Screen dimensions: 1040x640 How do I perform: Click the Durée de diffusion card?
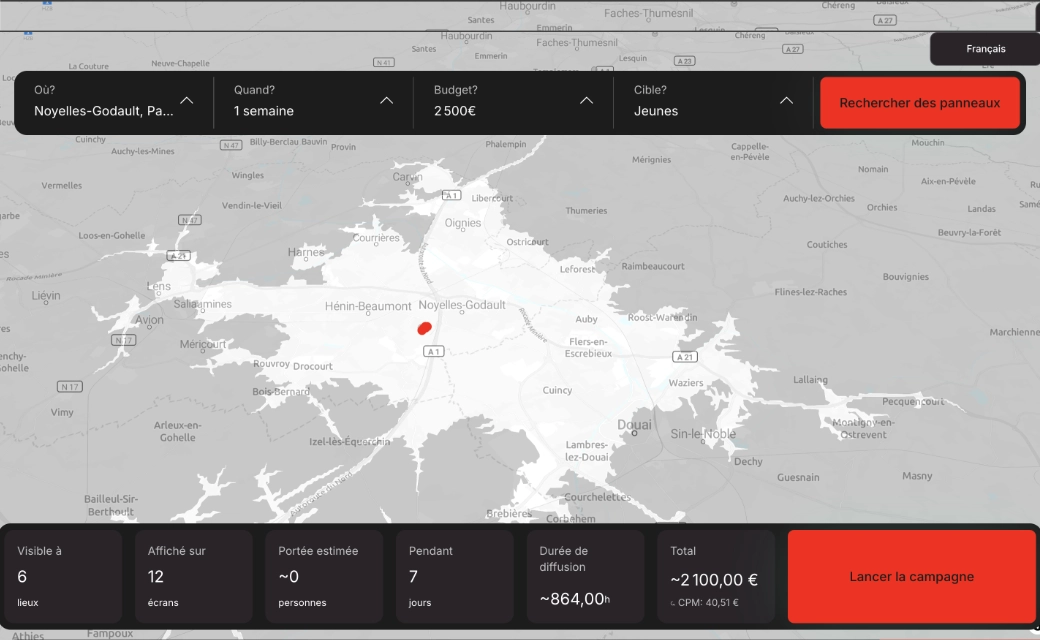pyautogui.click(x=585, y=577)
